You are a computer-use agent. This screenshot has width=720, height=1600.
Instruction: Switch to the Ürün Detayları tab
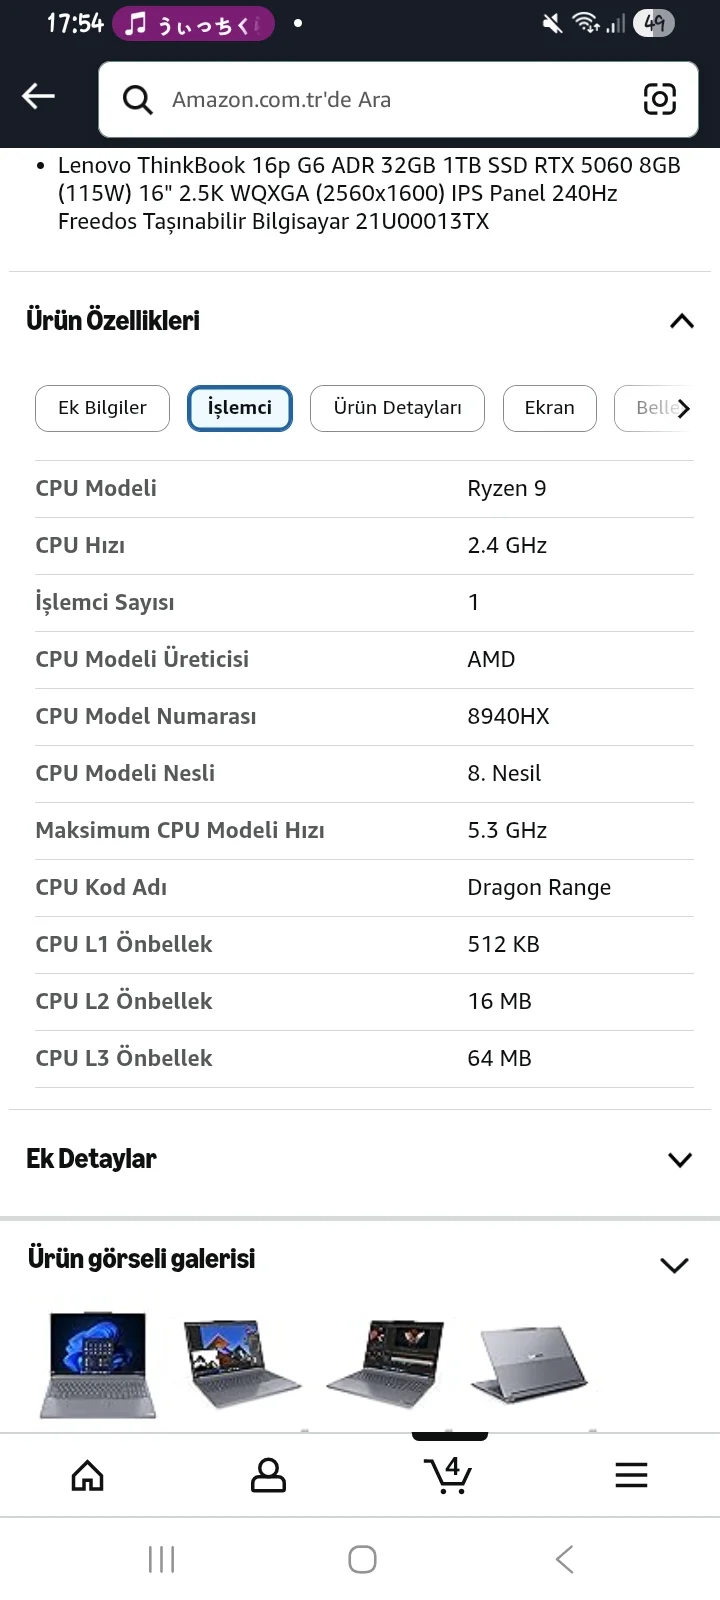[397, 408]
